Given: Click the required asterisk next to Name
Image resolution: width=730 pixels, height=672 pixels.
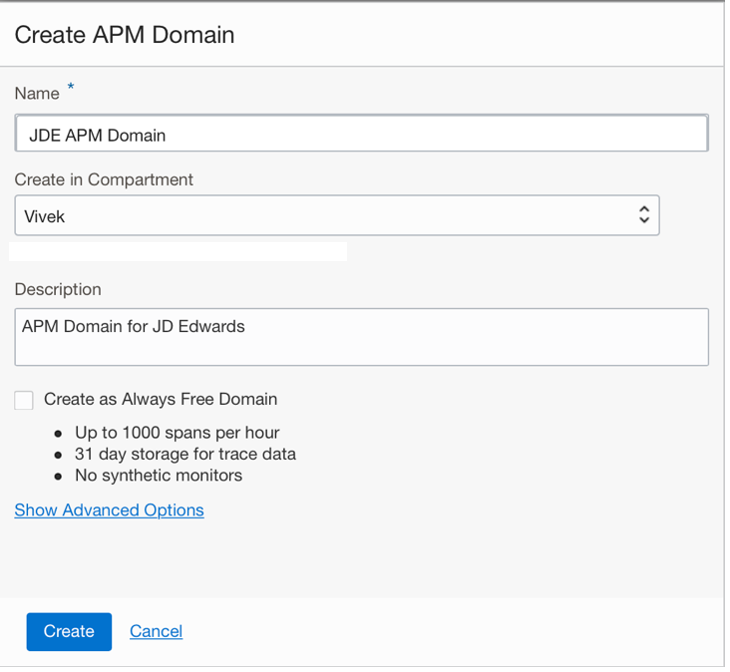Looking at the screenshot, I should point(71,89).
